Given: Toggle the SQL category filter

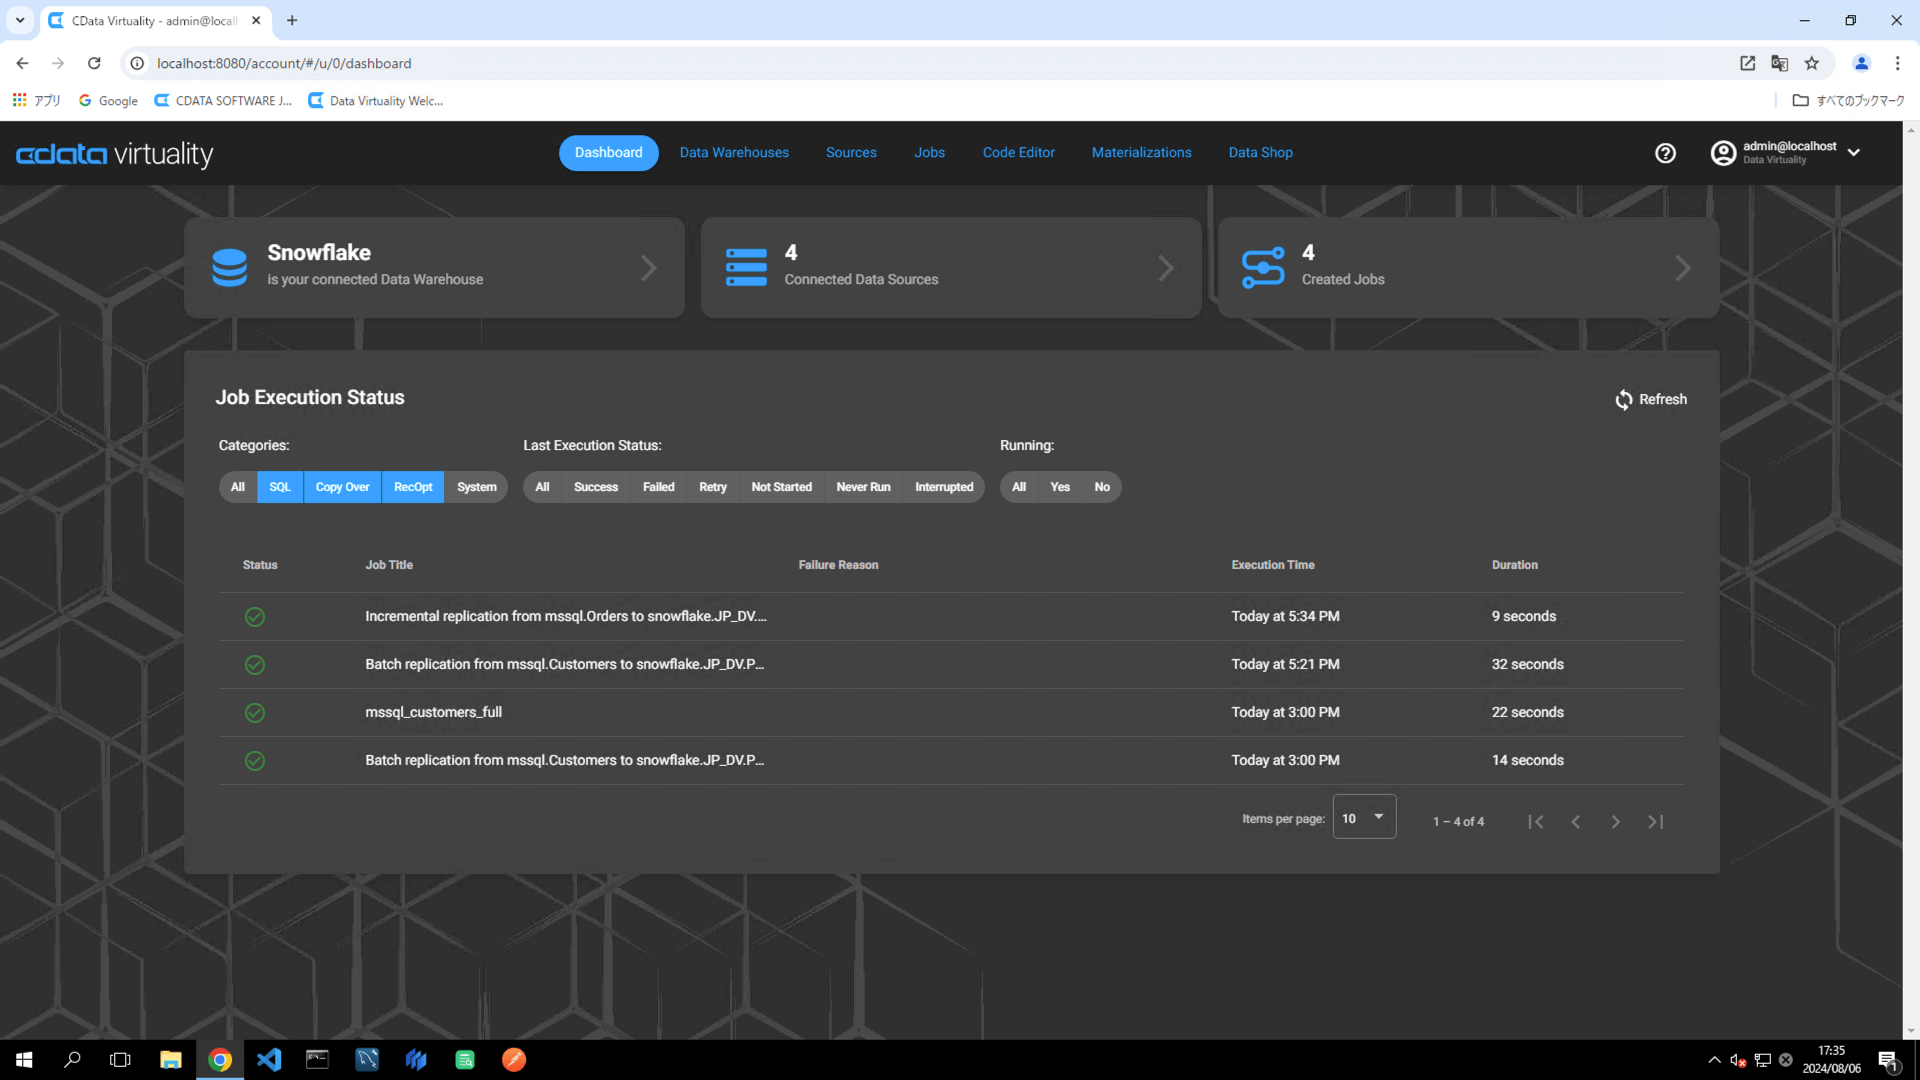Looking at the screenshot, I should click(280, 487).
